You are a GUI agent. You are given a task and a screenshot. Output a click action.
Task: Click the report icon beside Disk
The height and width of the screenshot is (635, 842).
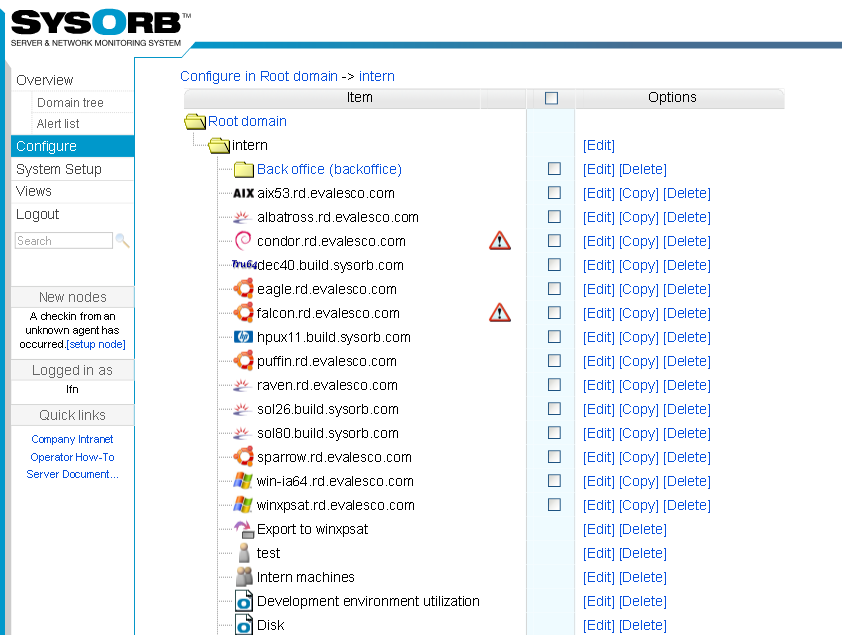[244, 625]
